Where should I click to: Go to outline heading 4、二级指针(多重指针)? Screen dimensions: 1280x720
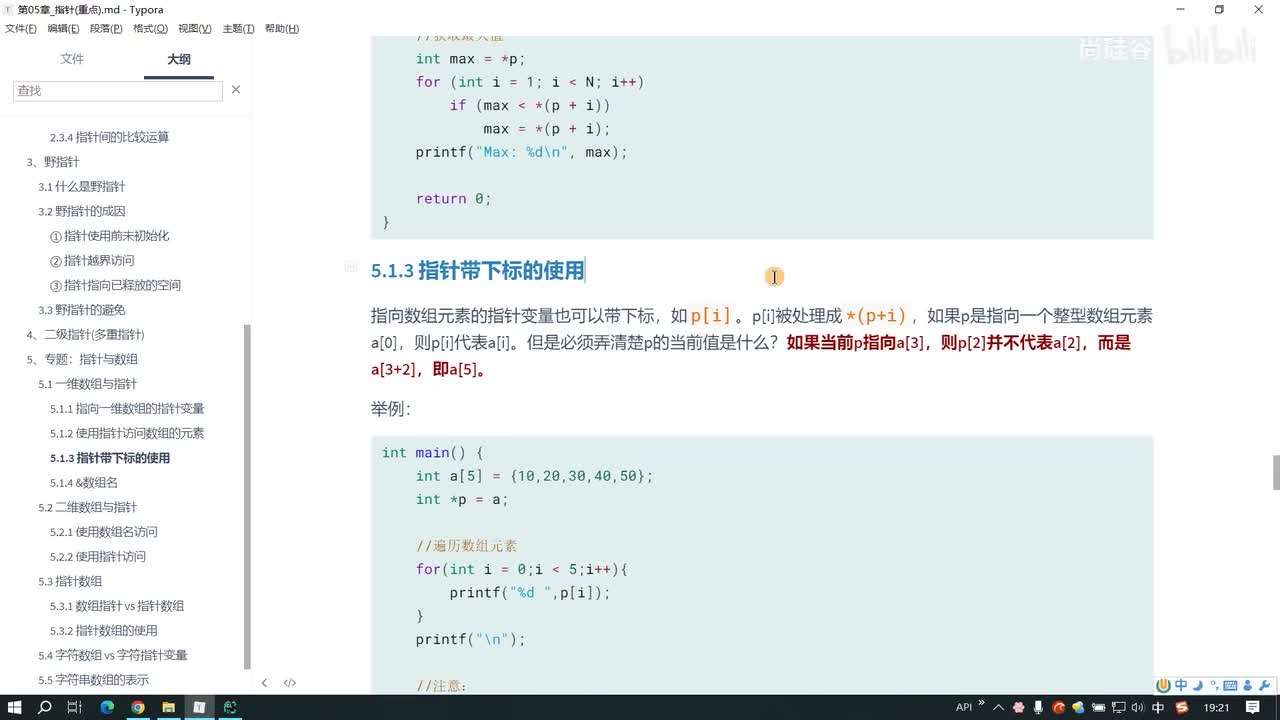coord(85,335)
